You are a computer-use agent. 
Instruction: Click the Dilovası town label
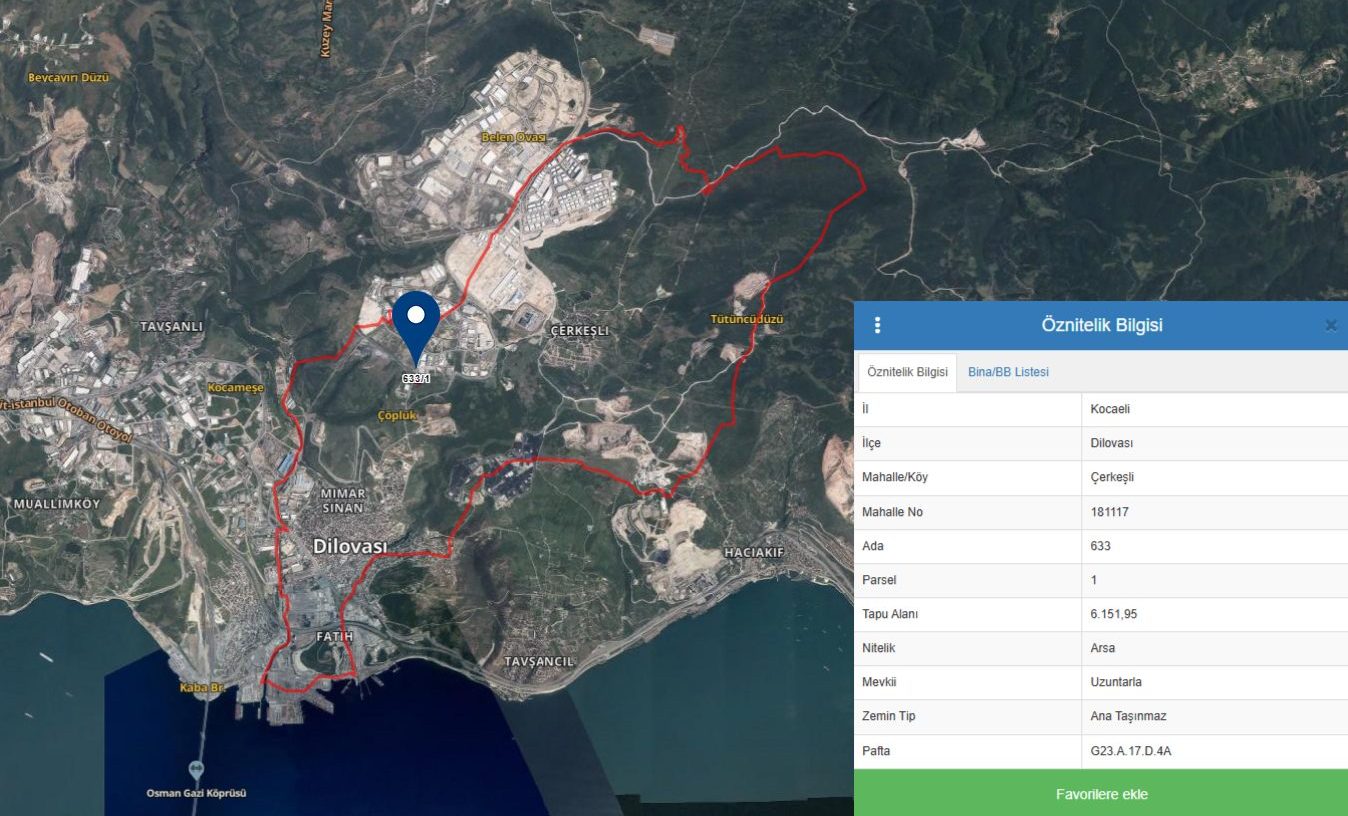point(349,546)
